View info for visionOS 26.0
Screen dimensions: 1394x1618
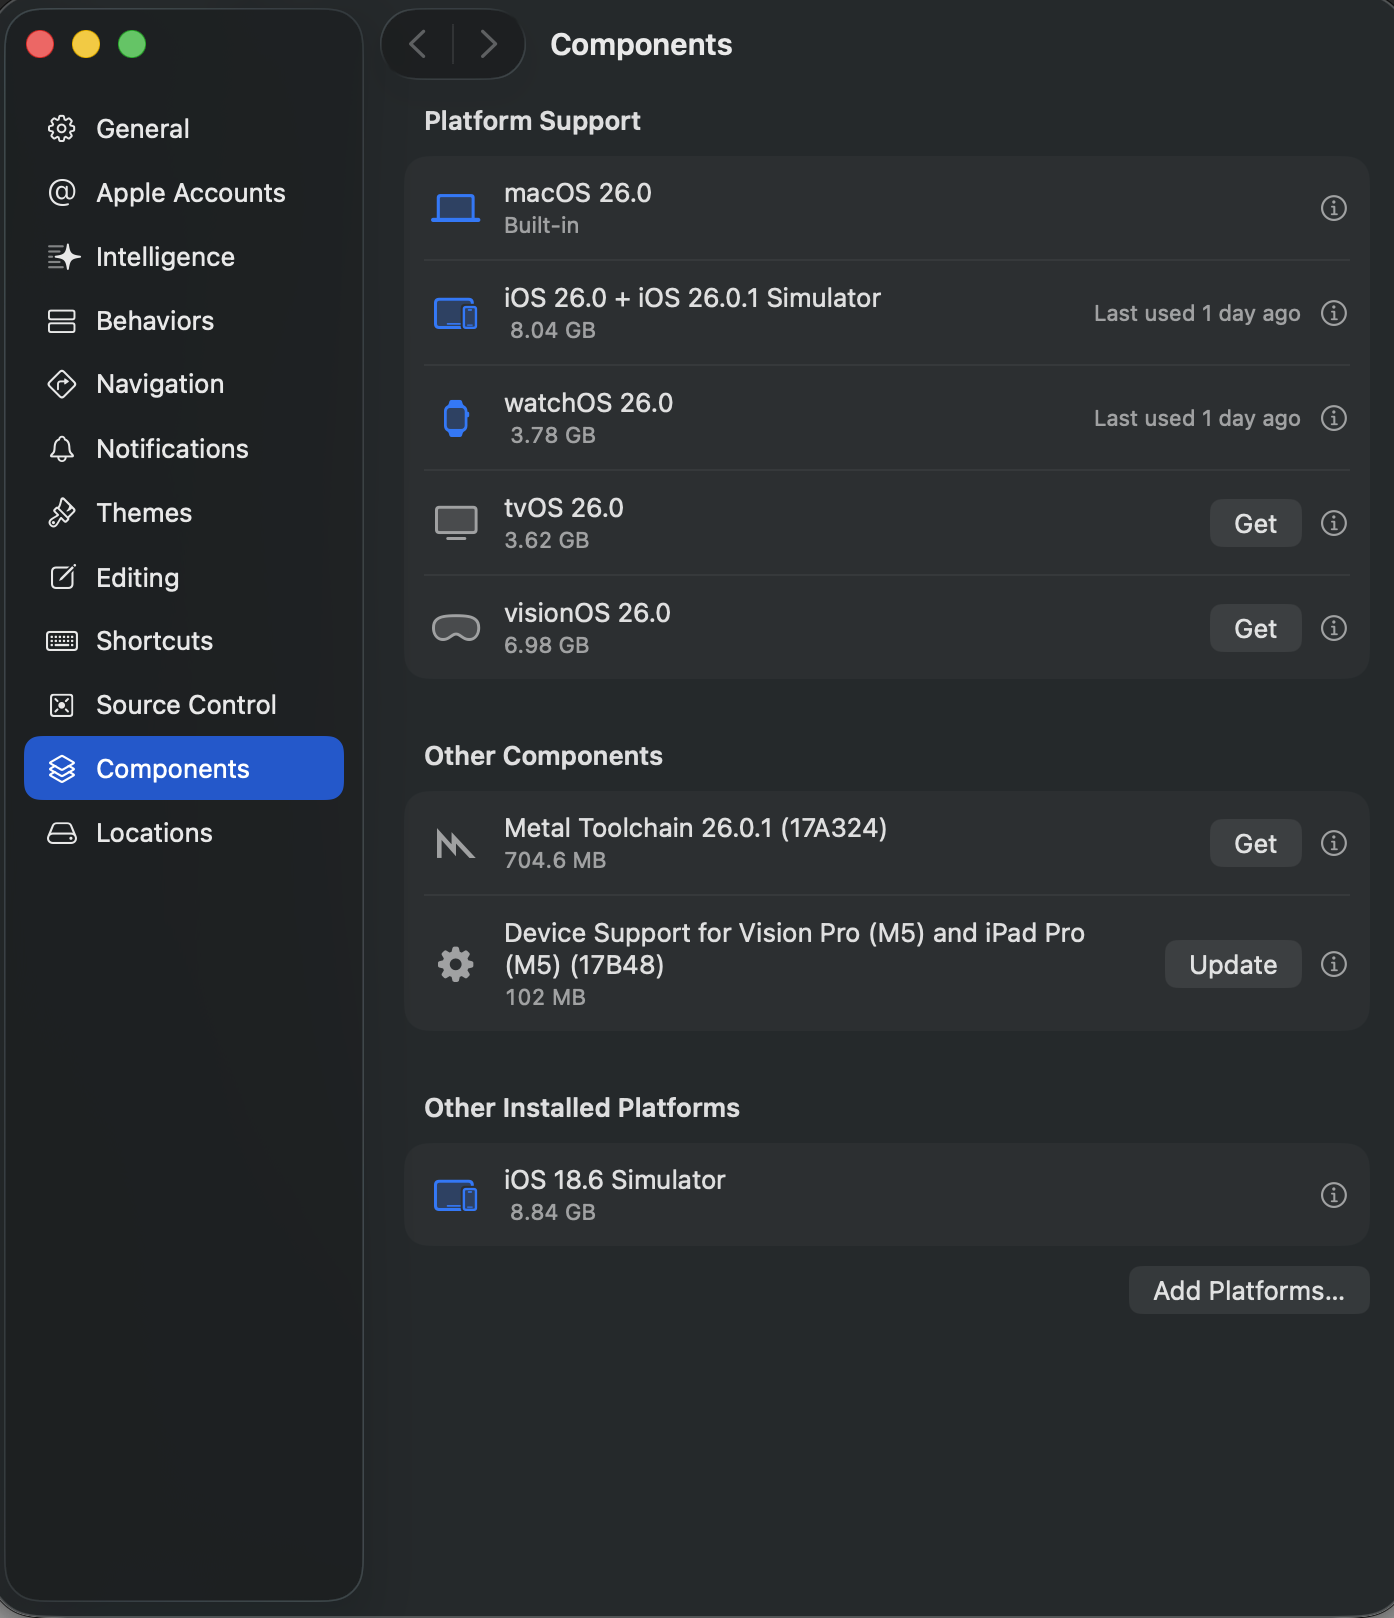tap(1333, 628)
